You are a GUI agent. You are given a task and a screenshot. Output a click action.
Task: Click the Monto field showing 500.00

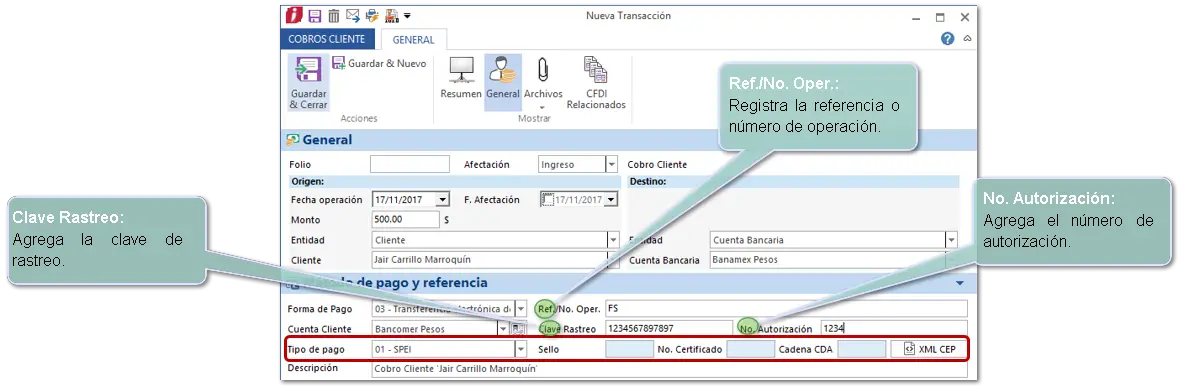(x=405, y=219)
